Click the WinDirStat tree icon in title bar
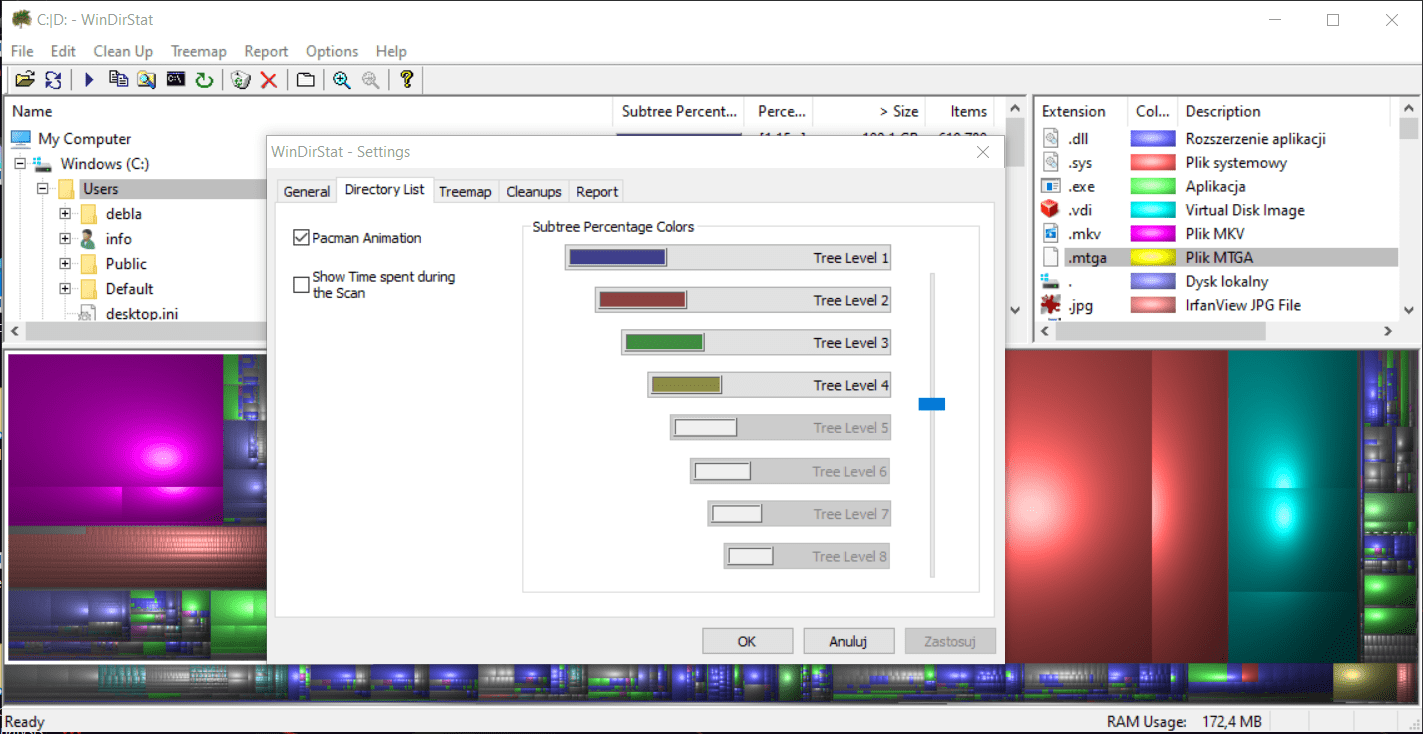 [21, 19]
